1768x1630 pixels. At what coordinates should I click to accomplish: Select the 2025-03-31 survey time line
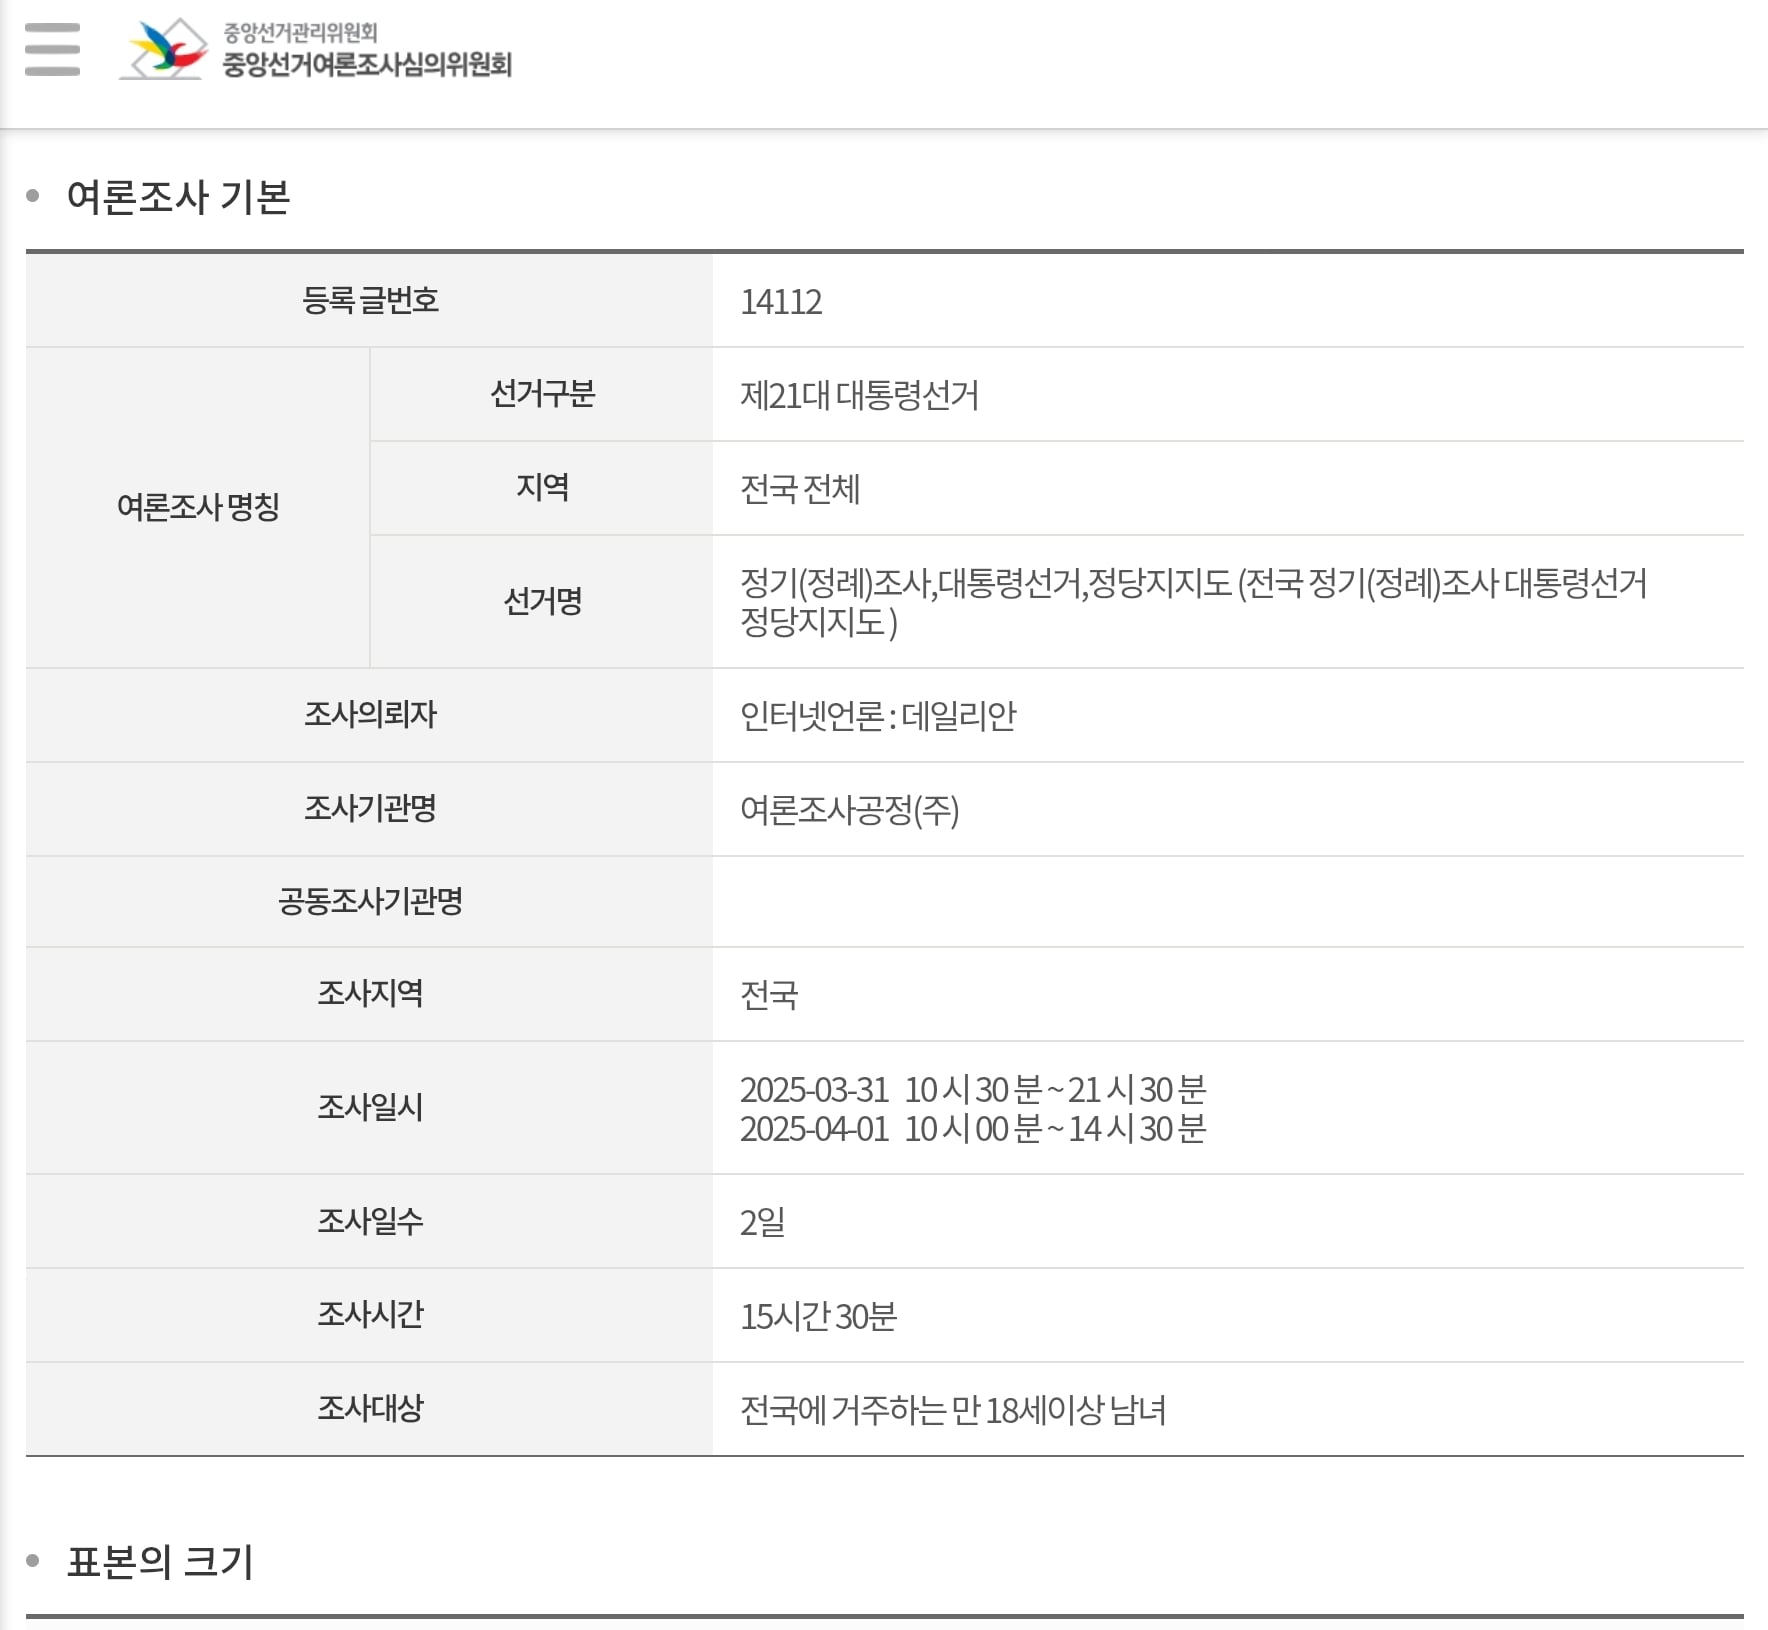[x=973, y=1089]
